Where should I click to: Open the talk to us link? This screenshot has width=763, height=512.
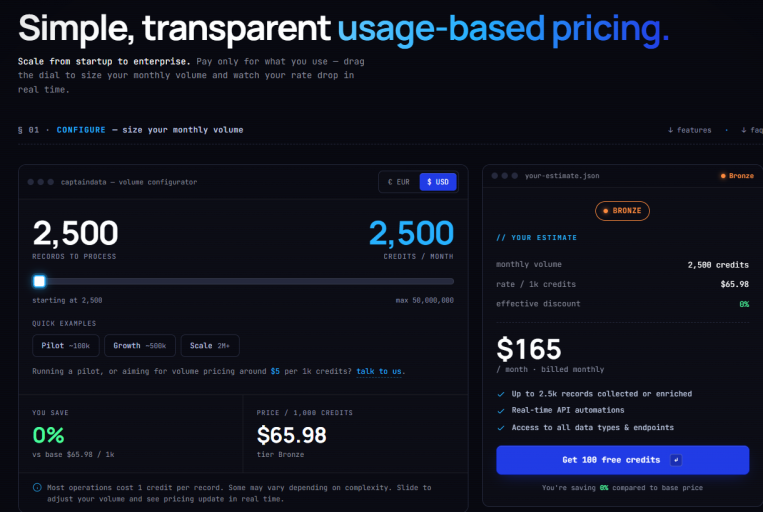[x=379, y=371]
